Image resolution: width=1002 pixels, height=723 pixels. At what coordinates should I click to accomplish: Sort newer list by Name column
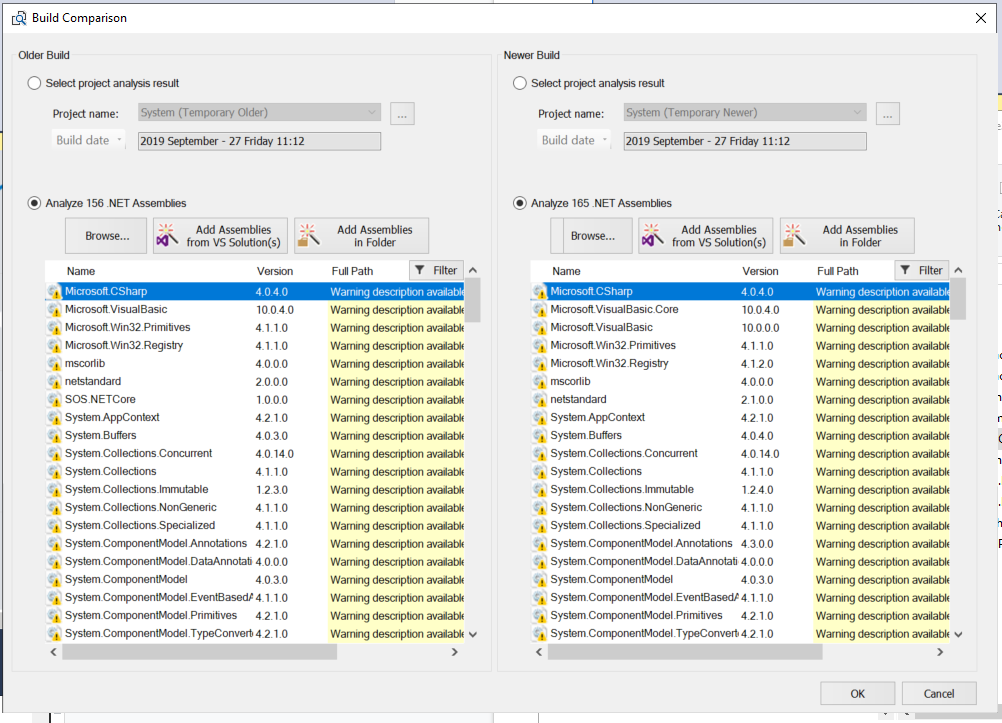566,271
